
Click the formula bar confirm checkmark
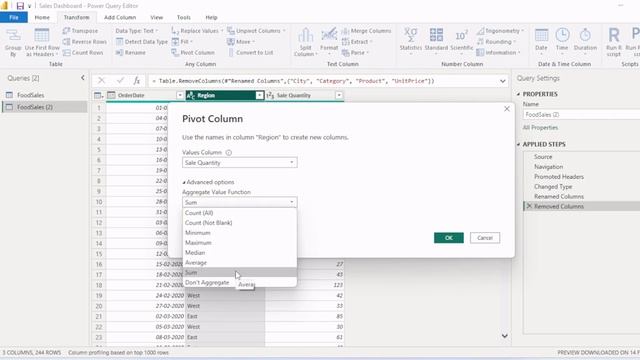120,81
